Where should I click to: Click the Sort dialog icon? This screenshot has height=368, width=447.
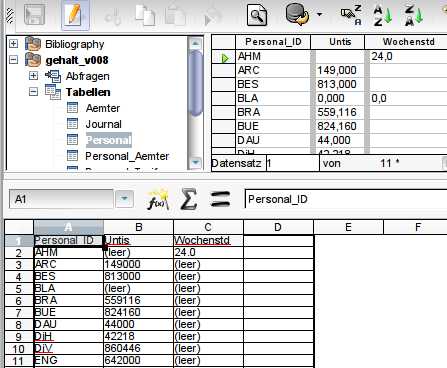click(x=351, y=15)
